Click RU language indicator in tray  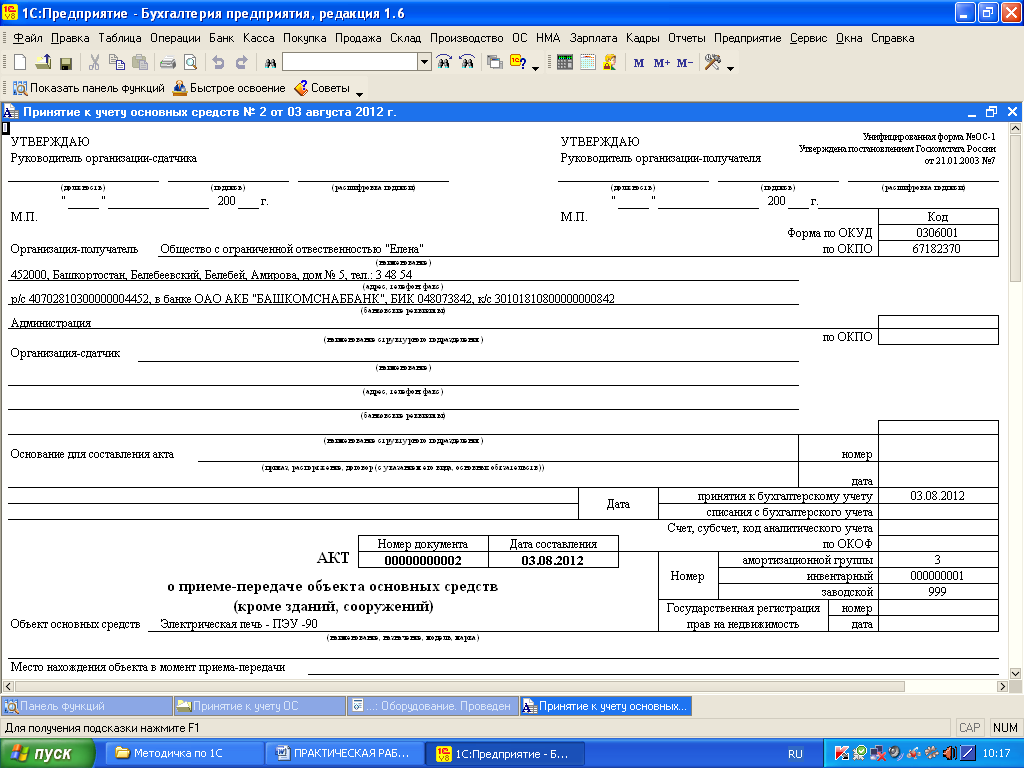795,754
